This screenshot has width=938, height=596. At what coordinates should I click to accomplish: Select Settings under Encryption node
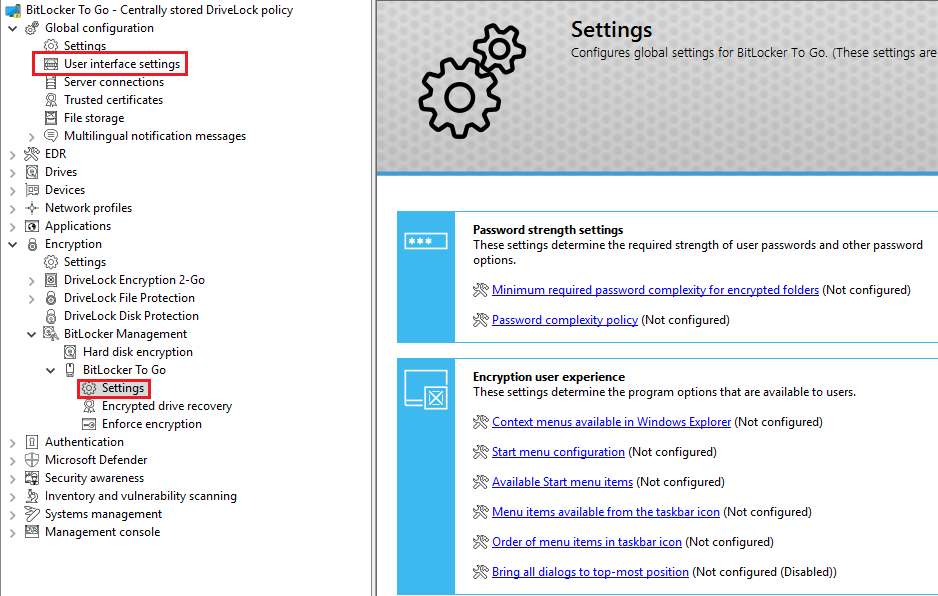(x=85, y=262)
